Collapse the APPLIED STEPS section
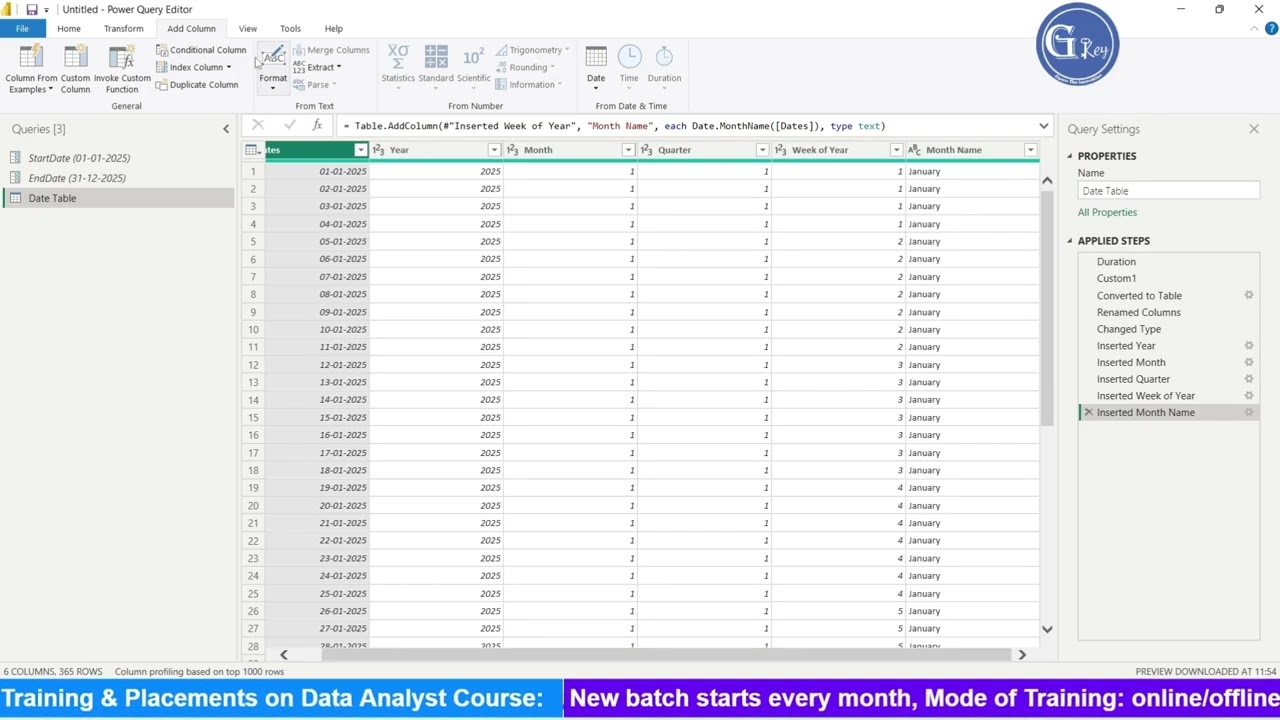1280x720 pixels. (x=1069, y=241)
